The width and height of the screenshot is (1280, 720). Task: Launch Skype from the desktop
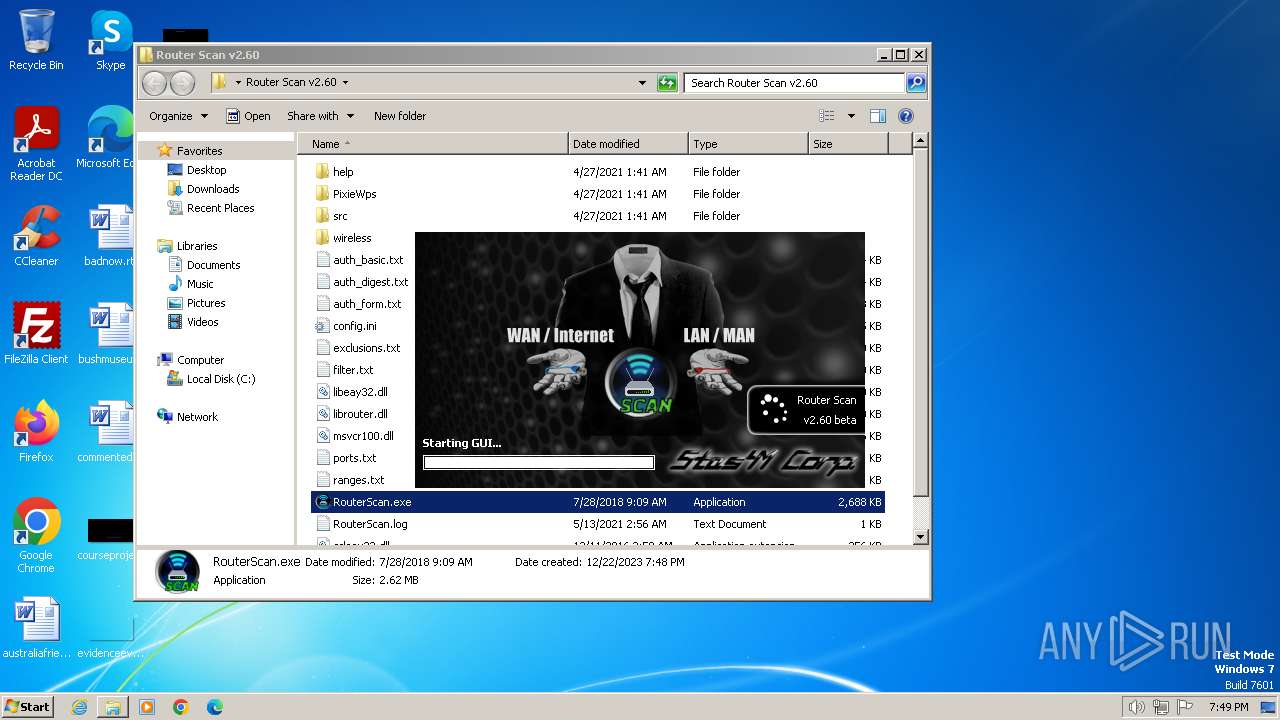click(110, 40)
